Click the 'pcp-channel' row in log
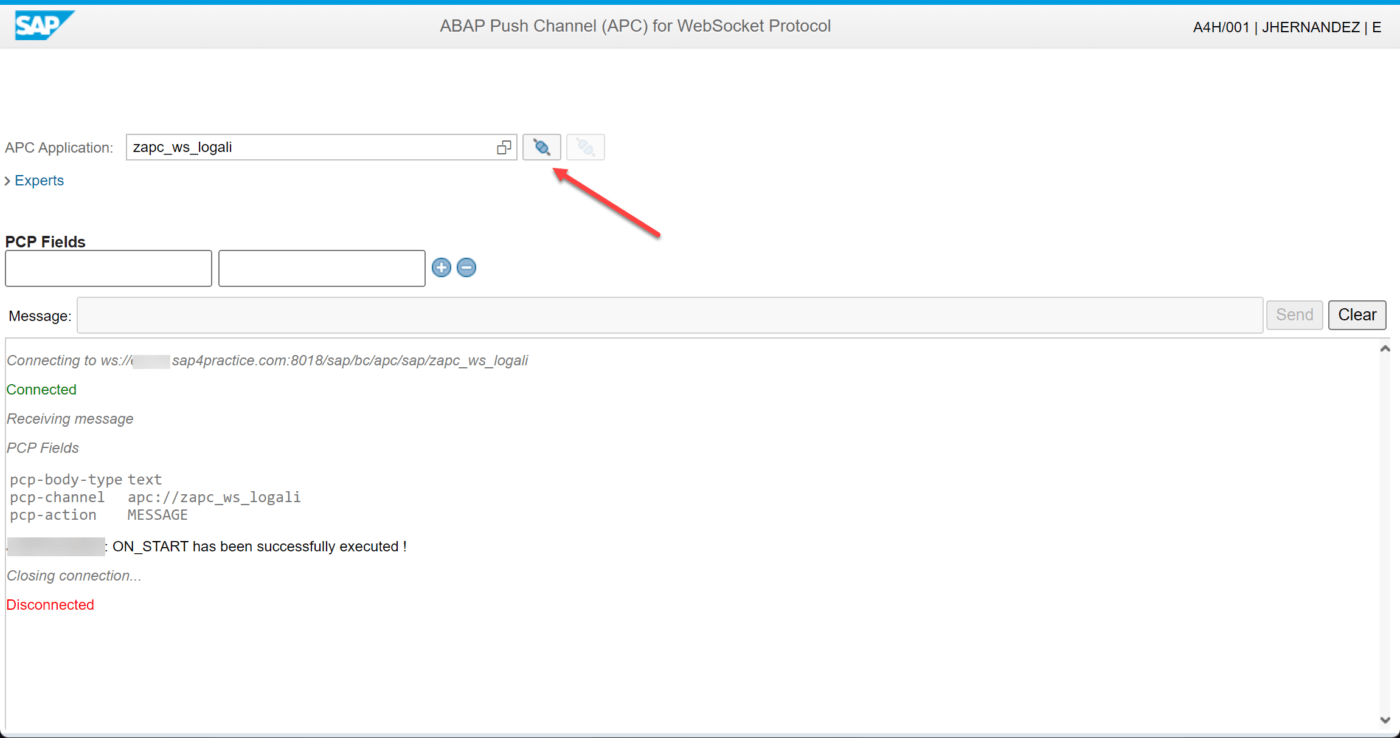This screenshot has height=738, width=1400. tap(155, 497)
